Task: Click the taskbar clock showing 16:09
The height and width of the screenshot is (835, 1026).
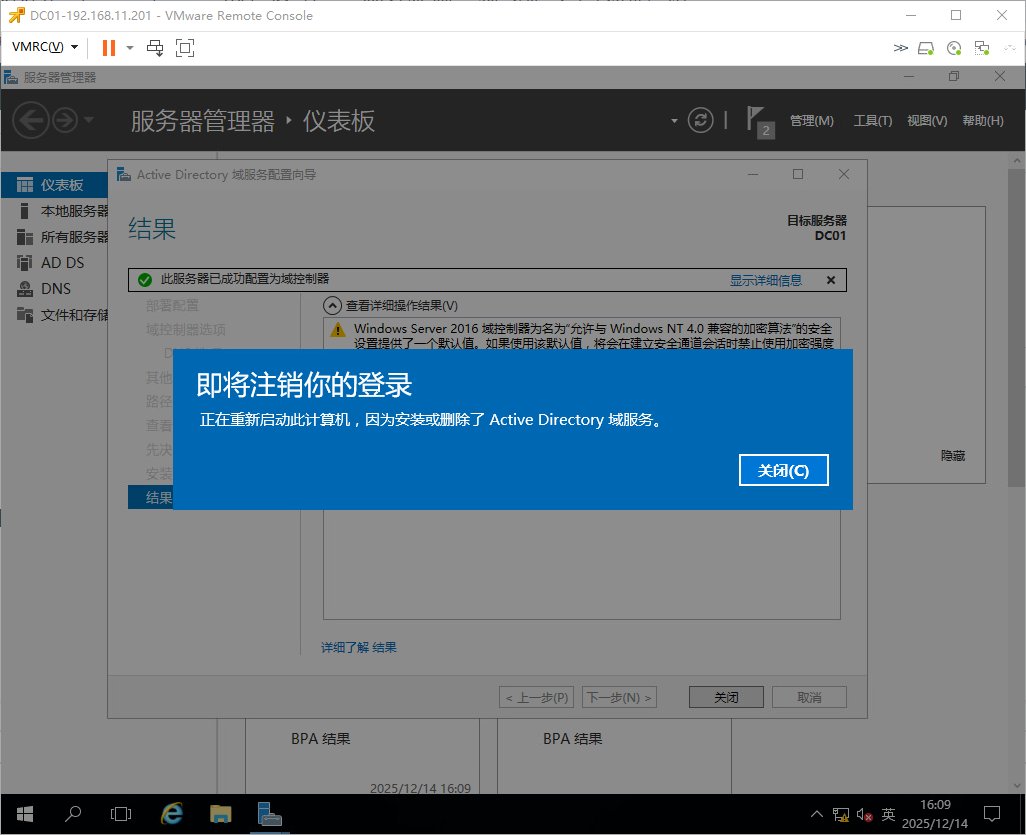Action: tap(934, 814)
